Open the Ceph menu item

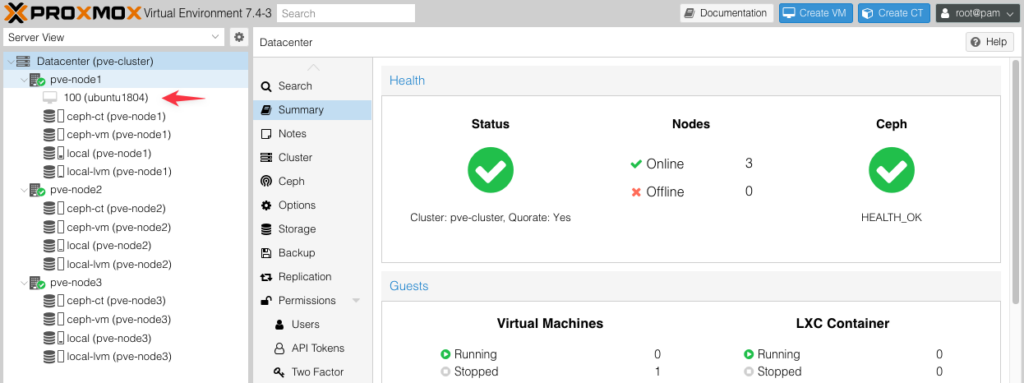(x=312, y=182)
